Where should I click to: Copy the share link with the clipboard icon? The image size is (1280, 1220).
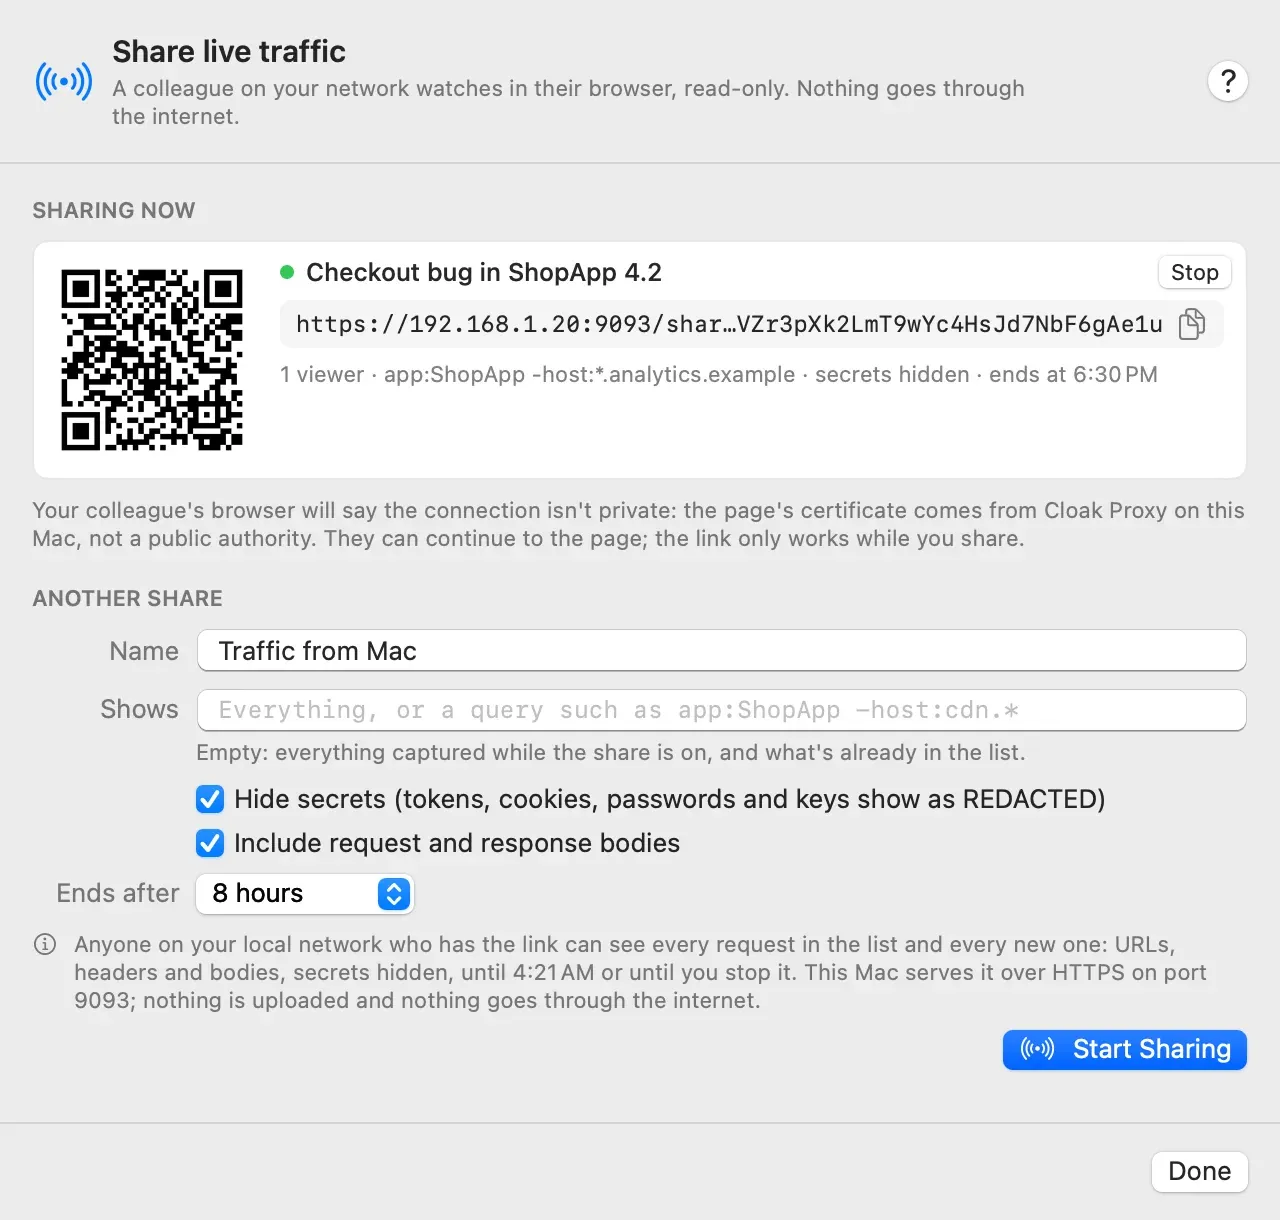pyautogui.click(x=1192, y=324)
